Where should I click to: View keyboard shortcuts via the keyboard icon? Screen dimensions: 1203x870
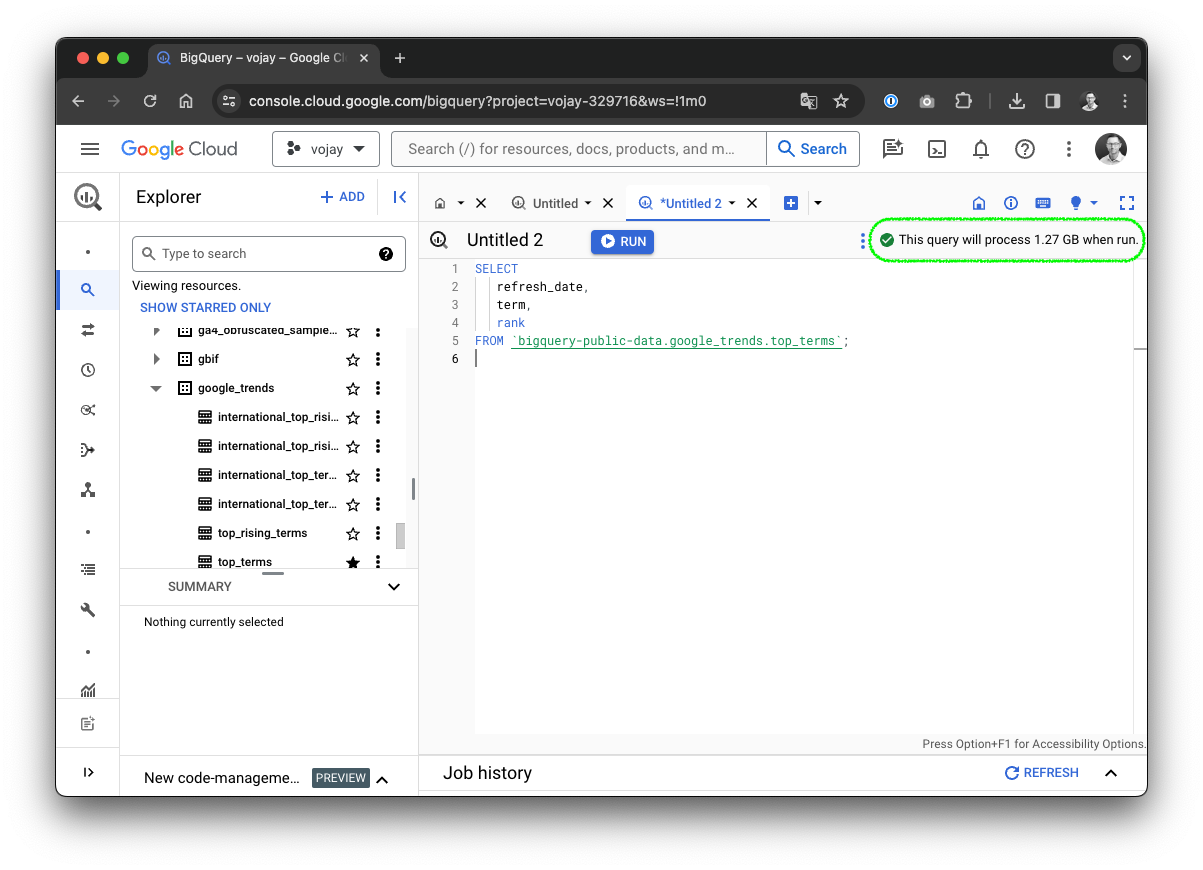click(1043, 203)
